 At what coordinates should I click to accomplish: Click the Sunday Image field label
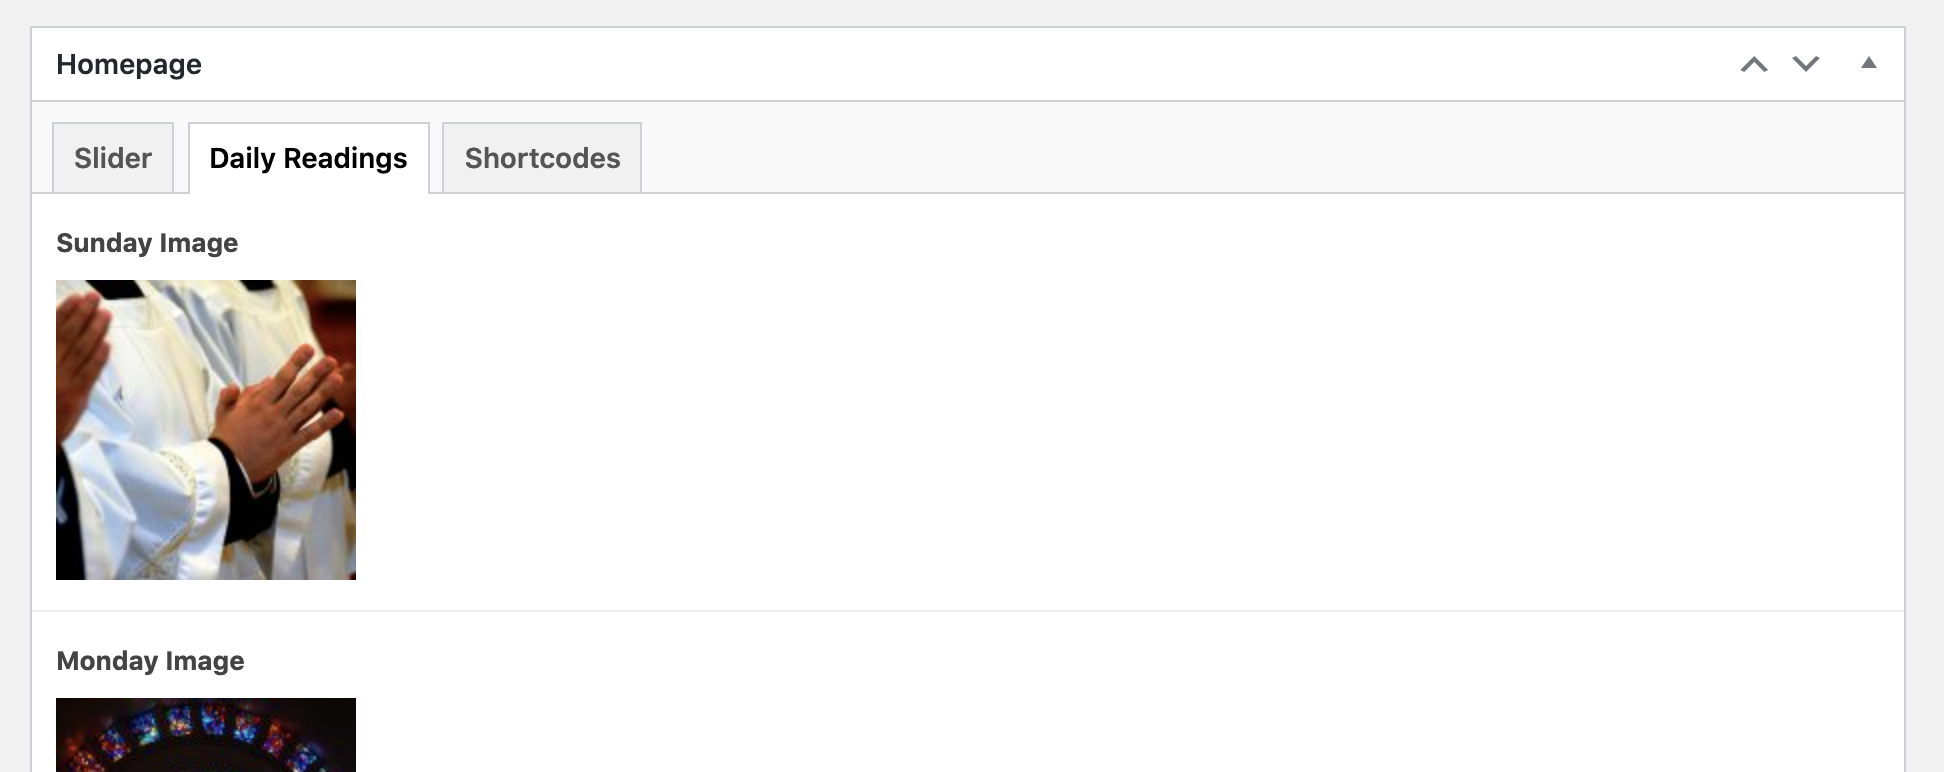(x=147, y=243)
